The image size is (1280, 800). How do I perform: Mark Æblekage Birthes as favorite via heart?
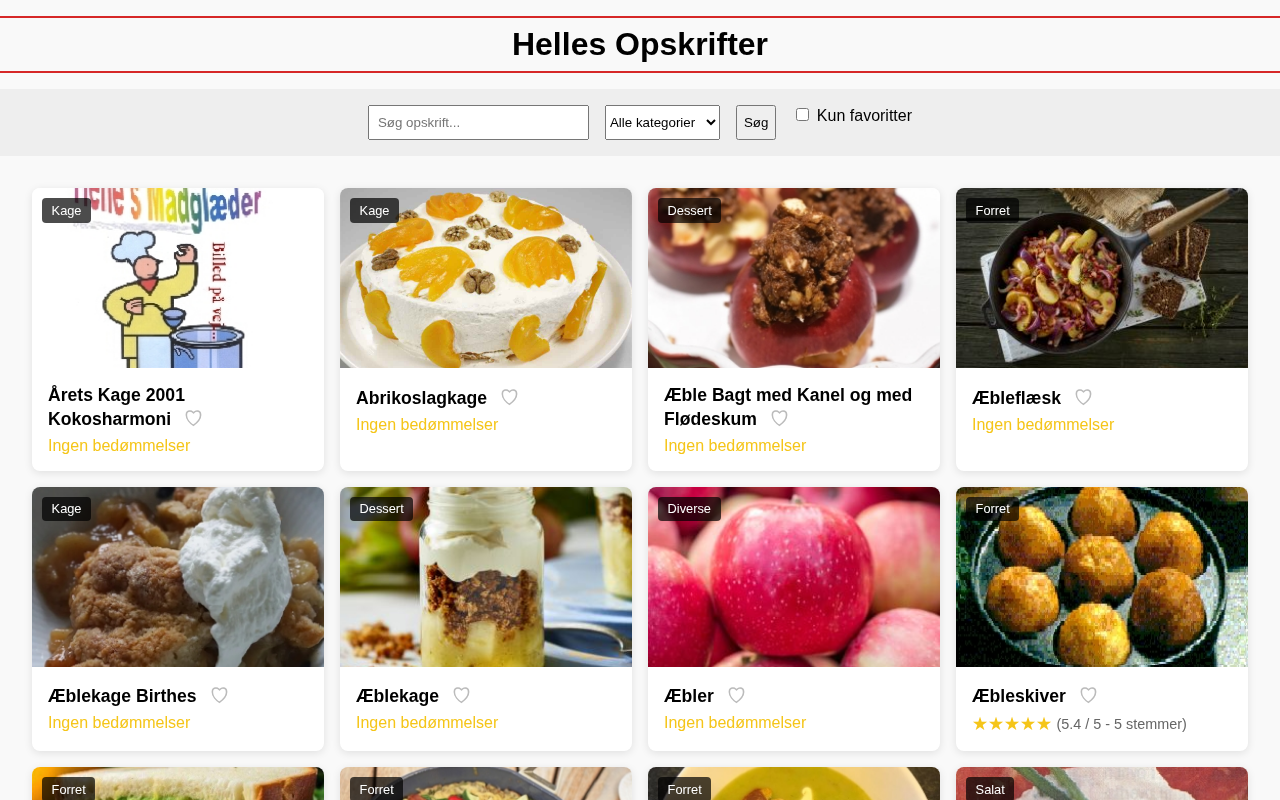[220, 696]
